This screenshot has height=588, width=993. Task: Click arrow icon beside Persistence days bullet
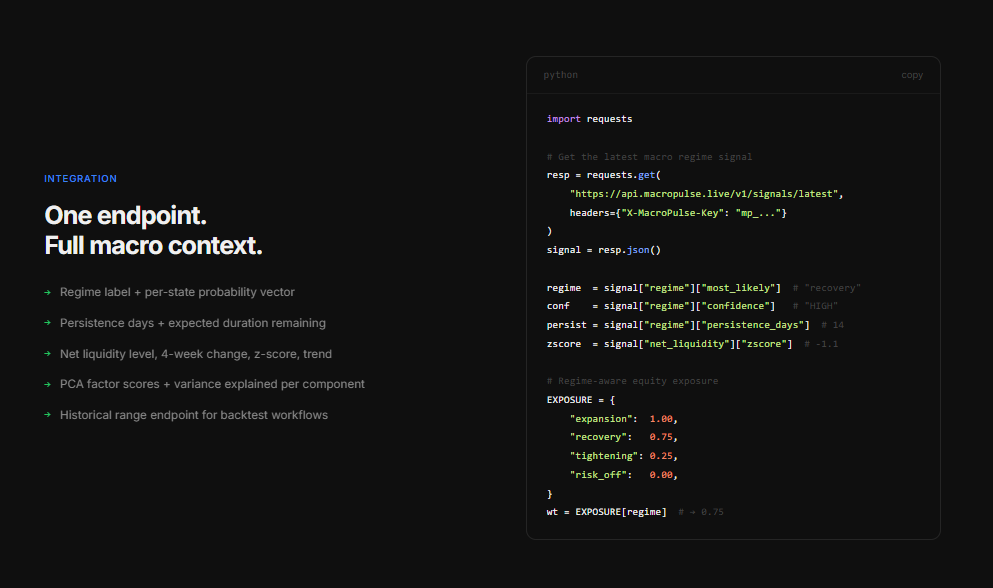coord(47,323)
